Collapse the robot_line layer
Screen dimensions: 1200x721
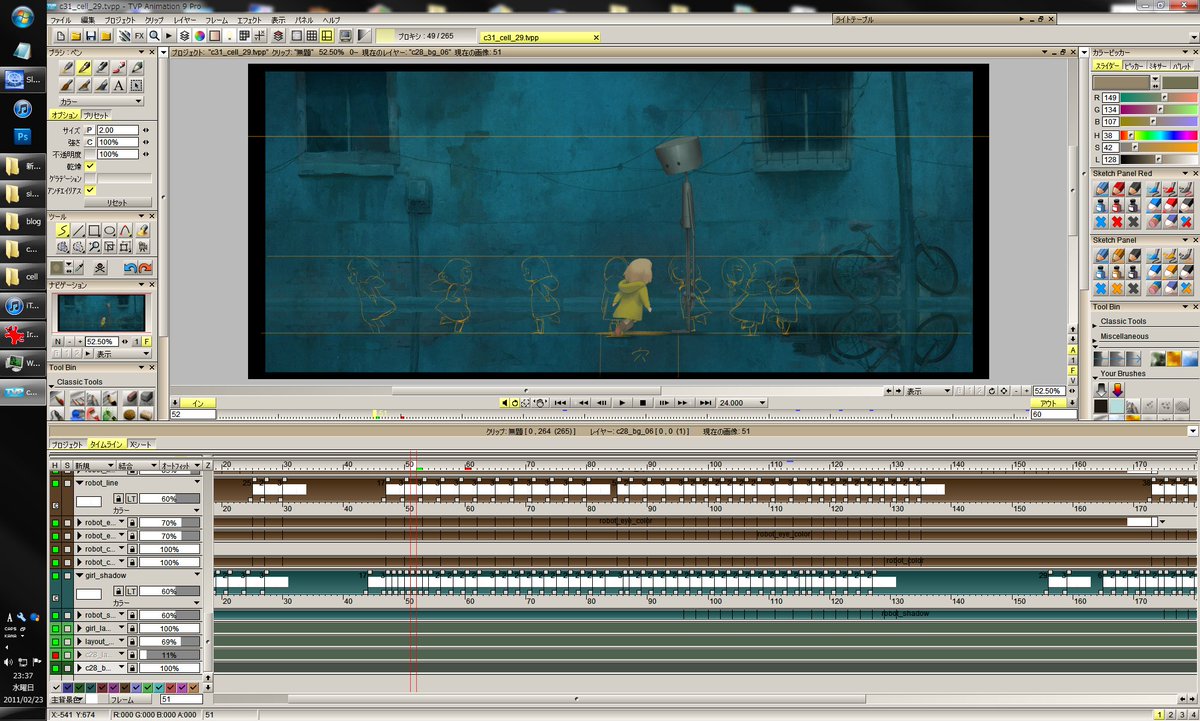[80, 482]
